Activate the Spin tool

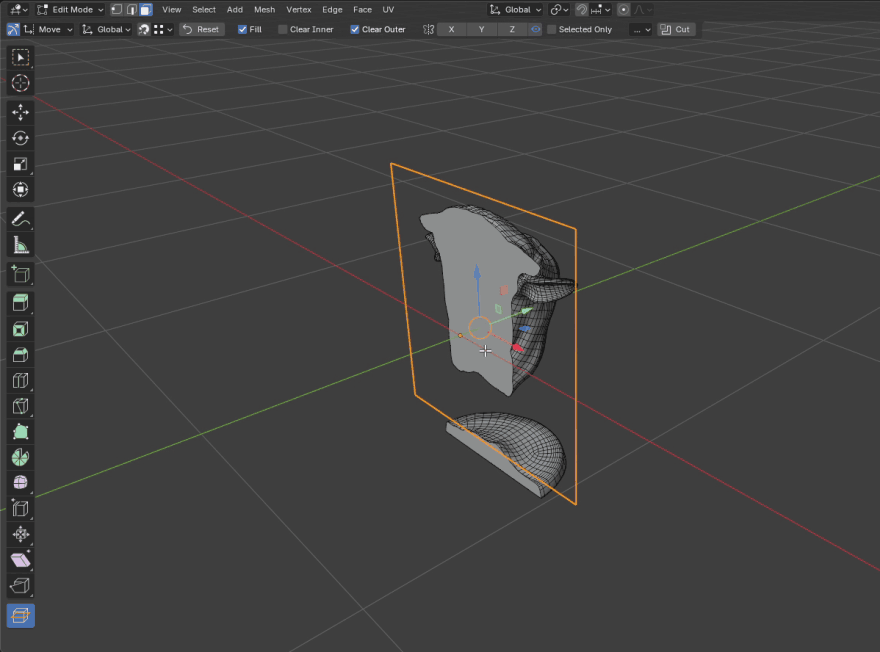pos(20,457)
